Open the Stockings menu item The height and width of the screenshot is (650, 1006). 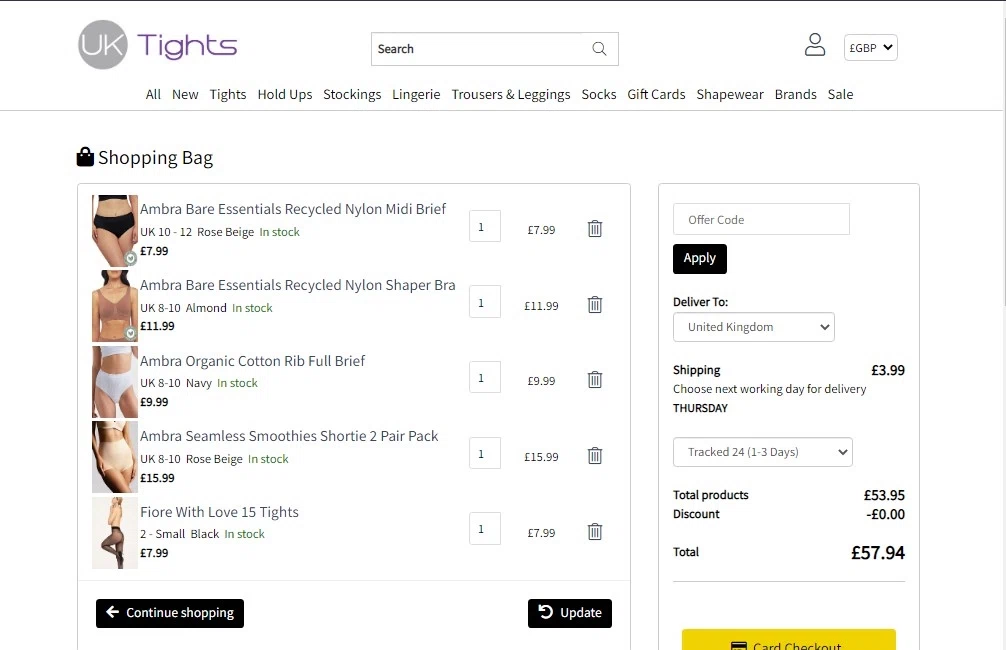click(352, 94)
